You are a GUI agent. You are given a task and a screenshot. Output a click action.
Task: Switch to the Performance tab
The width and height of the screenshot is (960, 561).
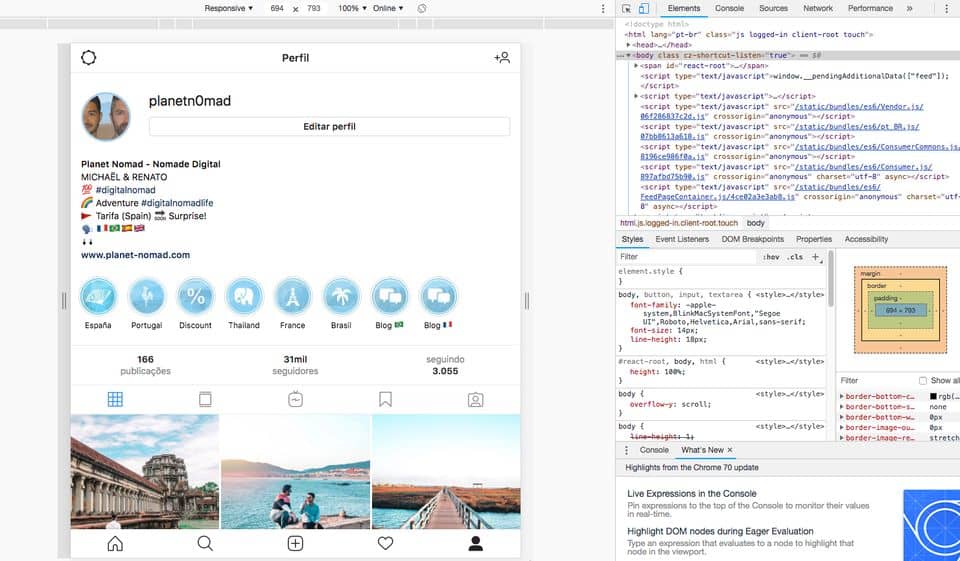click(870, 9)
